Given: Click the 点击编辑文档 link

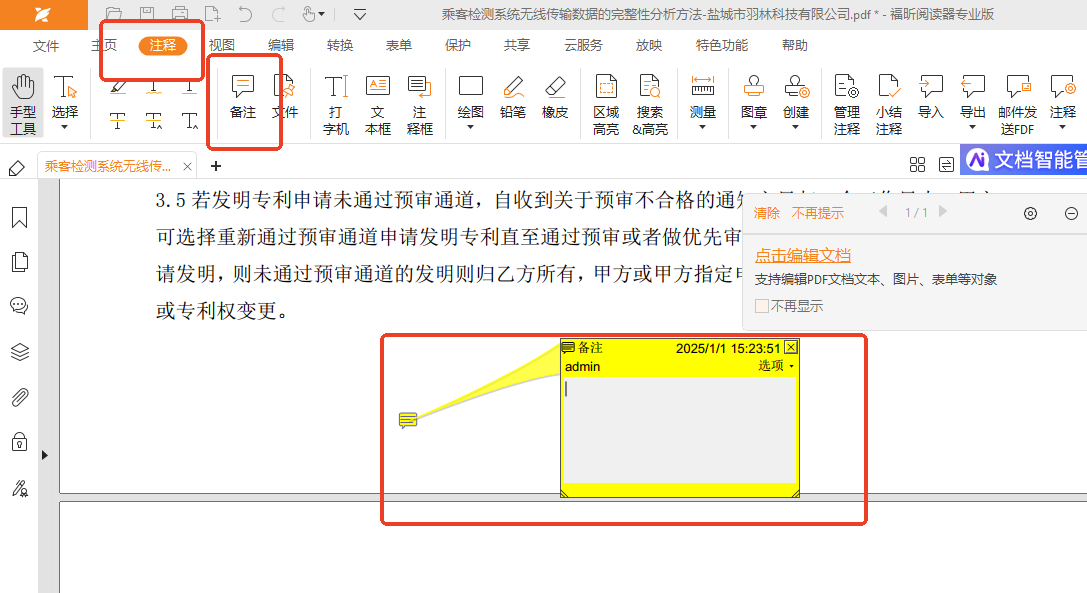Looking at the screenshot, I should (803, 256).
